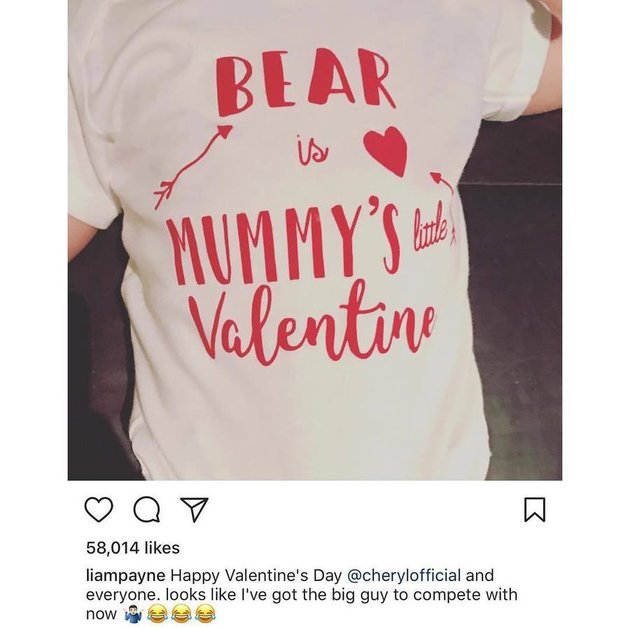This screenshot has height=630, width=630.
Task: Like the post with the heart icon
Action: tap(99, 509)
